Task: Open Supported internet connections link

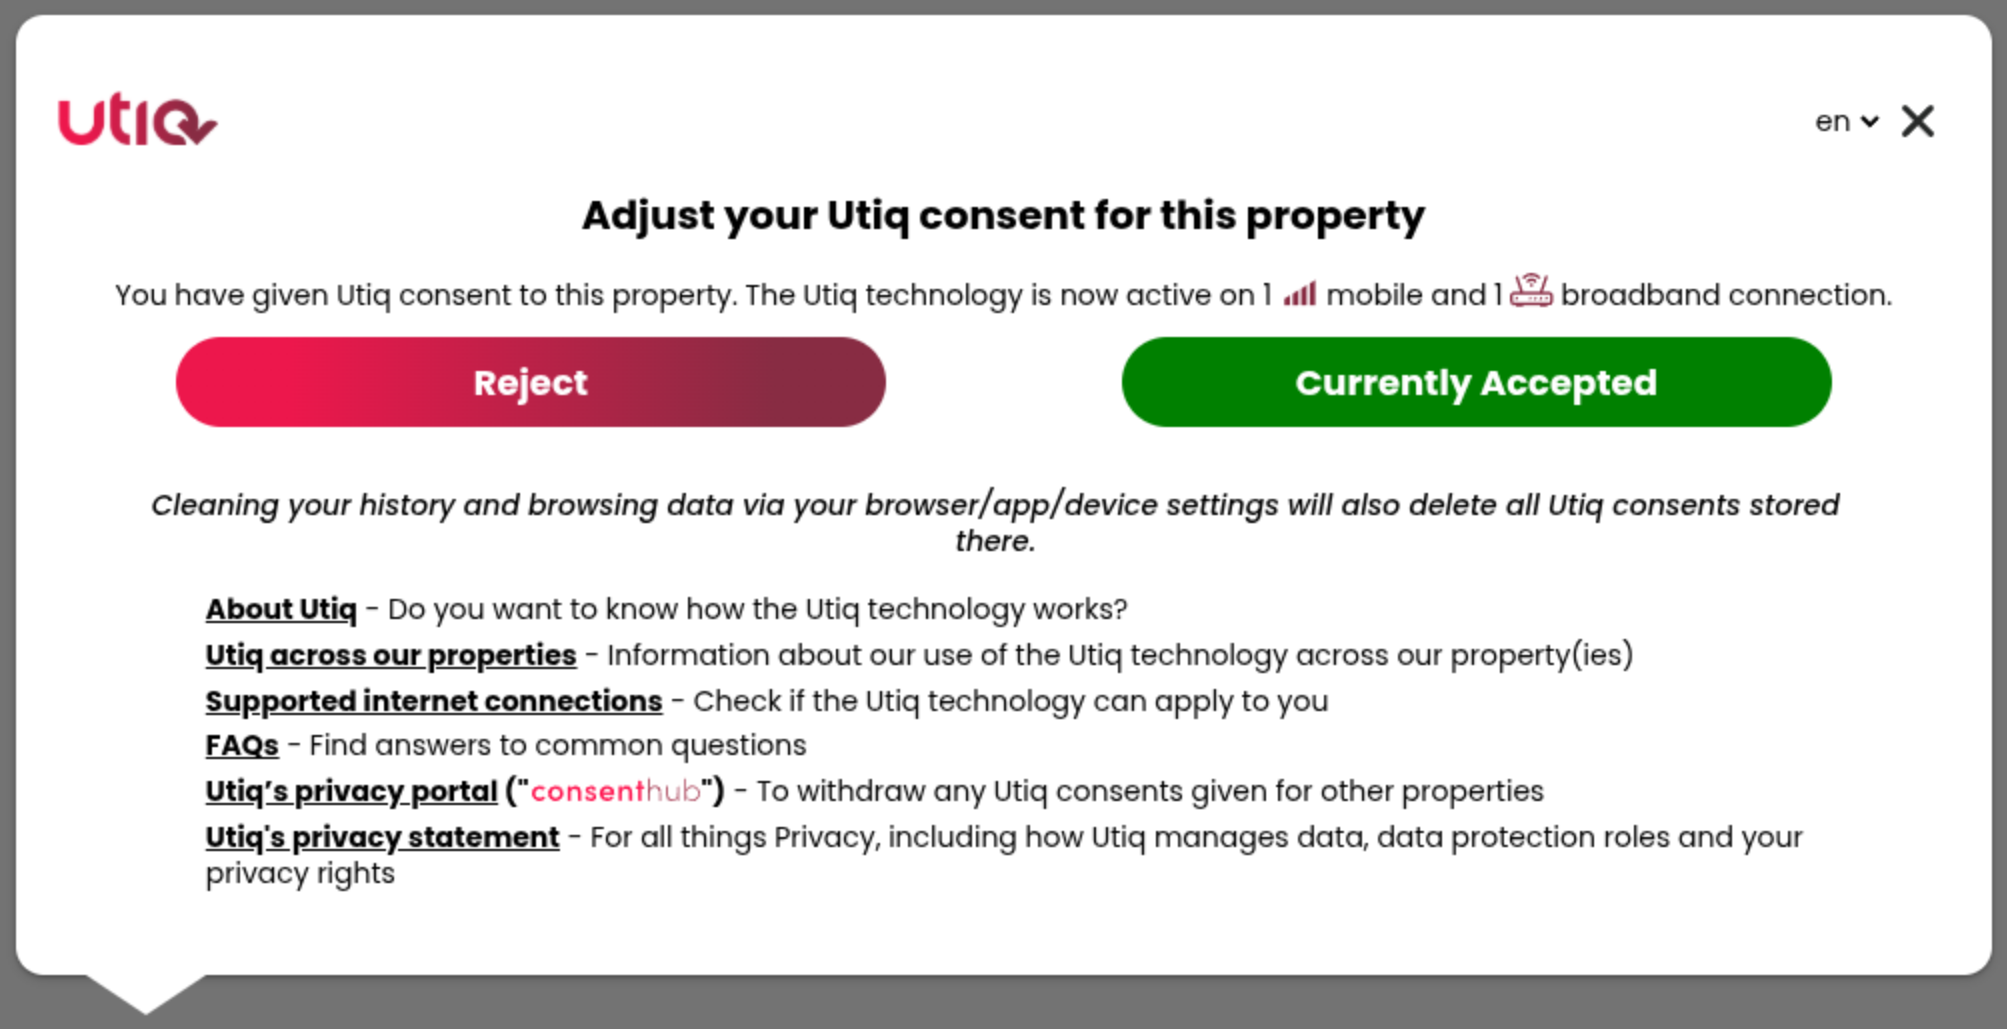Action: tap(434, 701)
